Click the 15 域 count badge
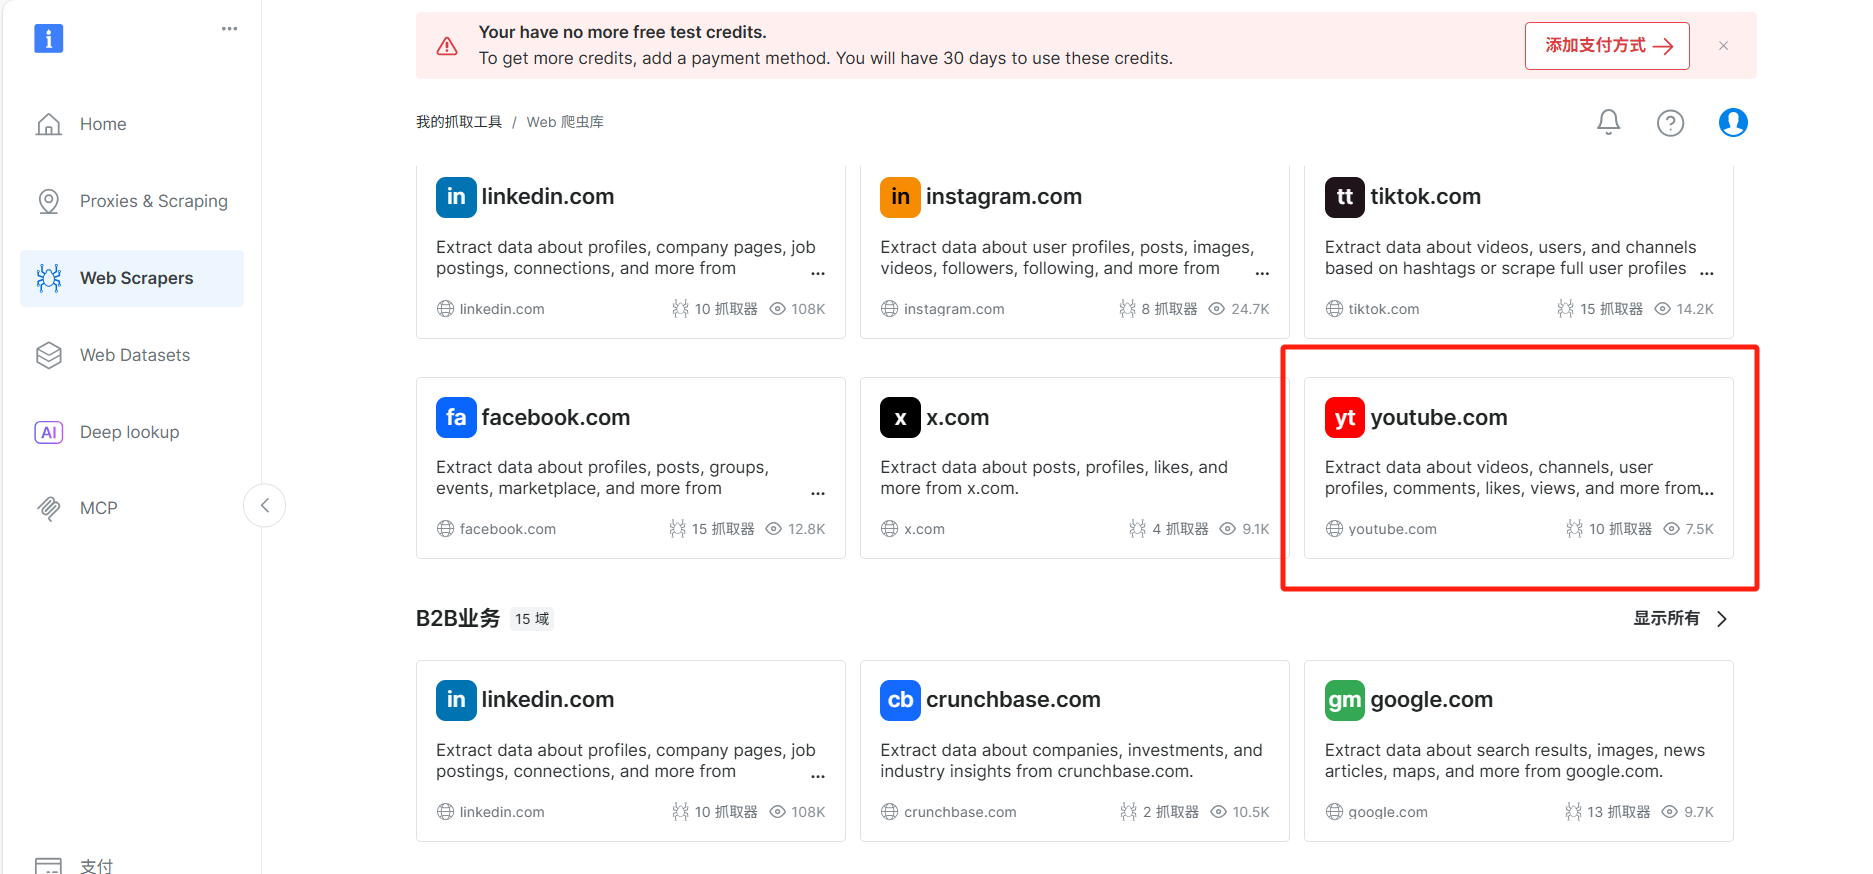Screen dimensions: 1873x874 [532, 619]
